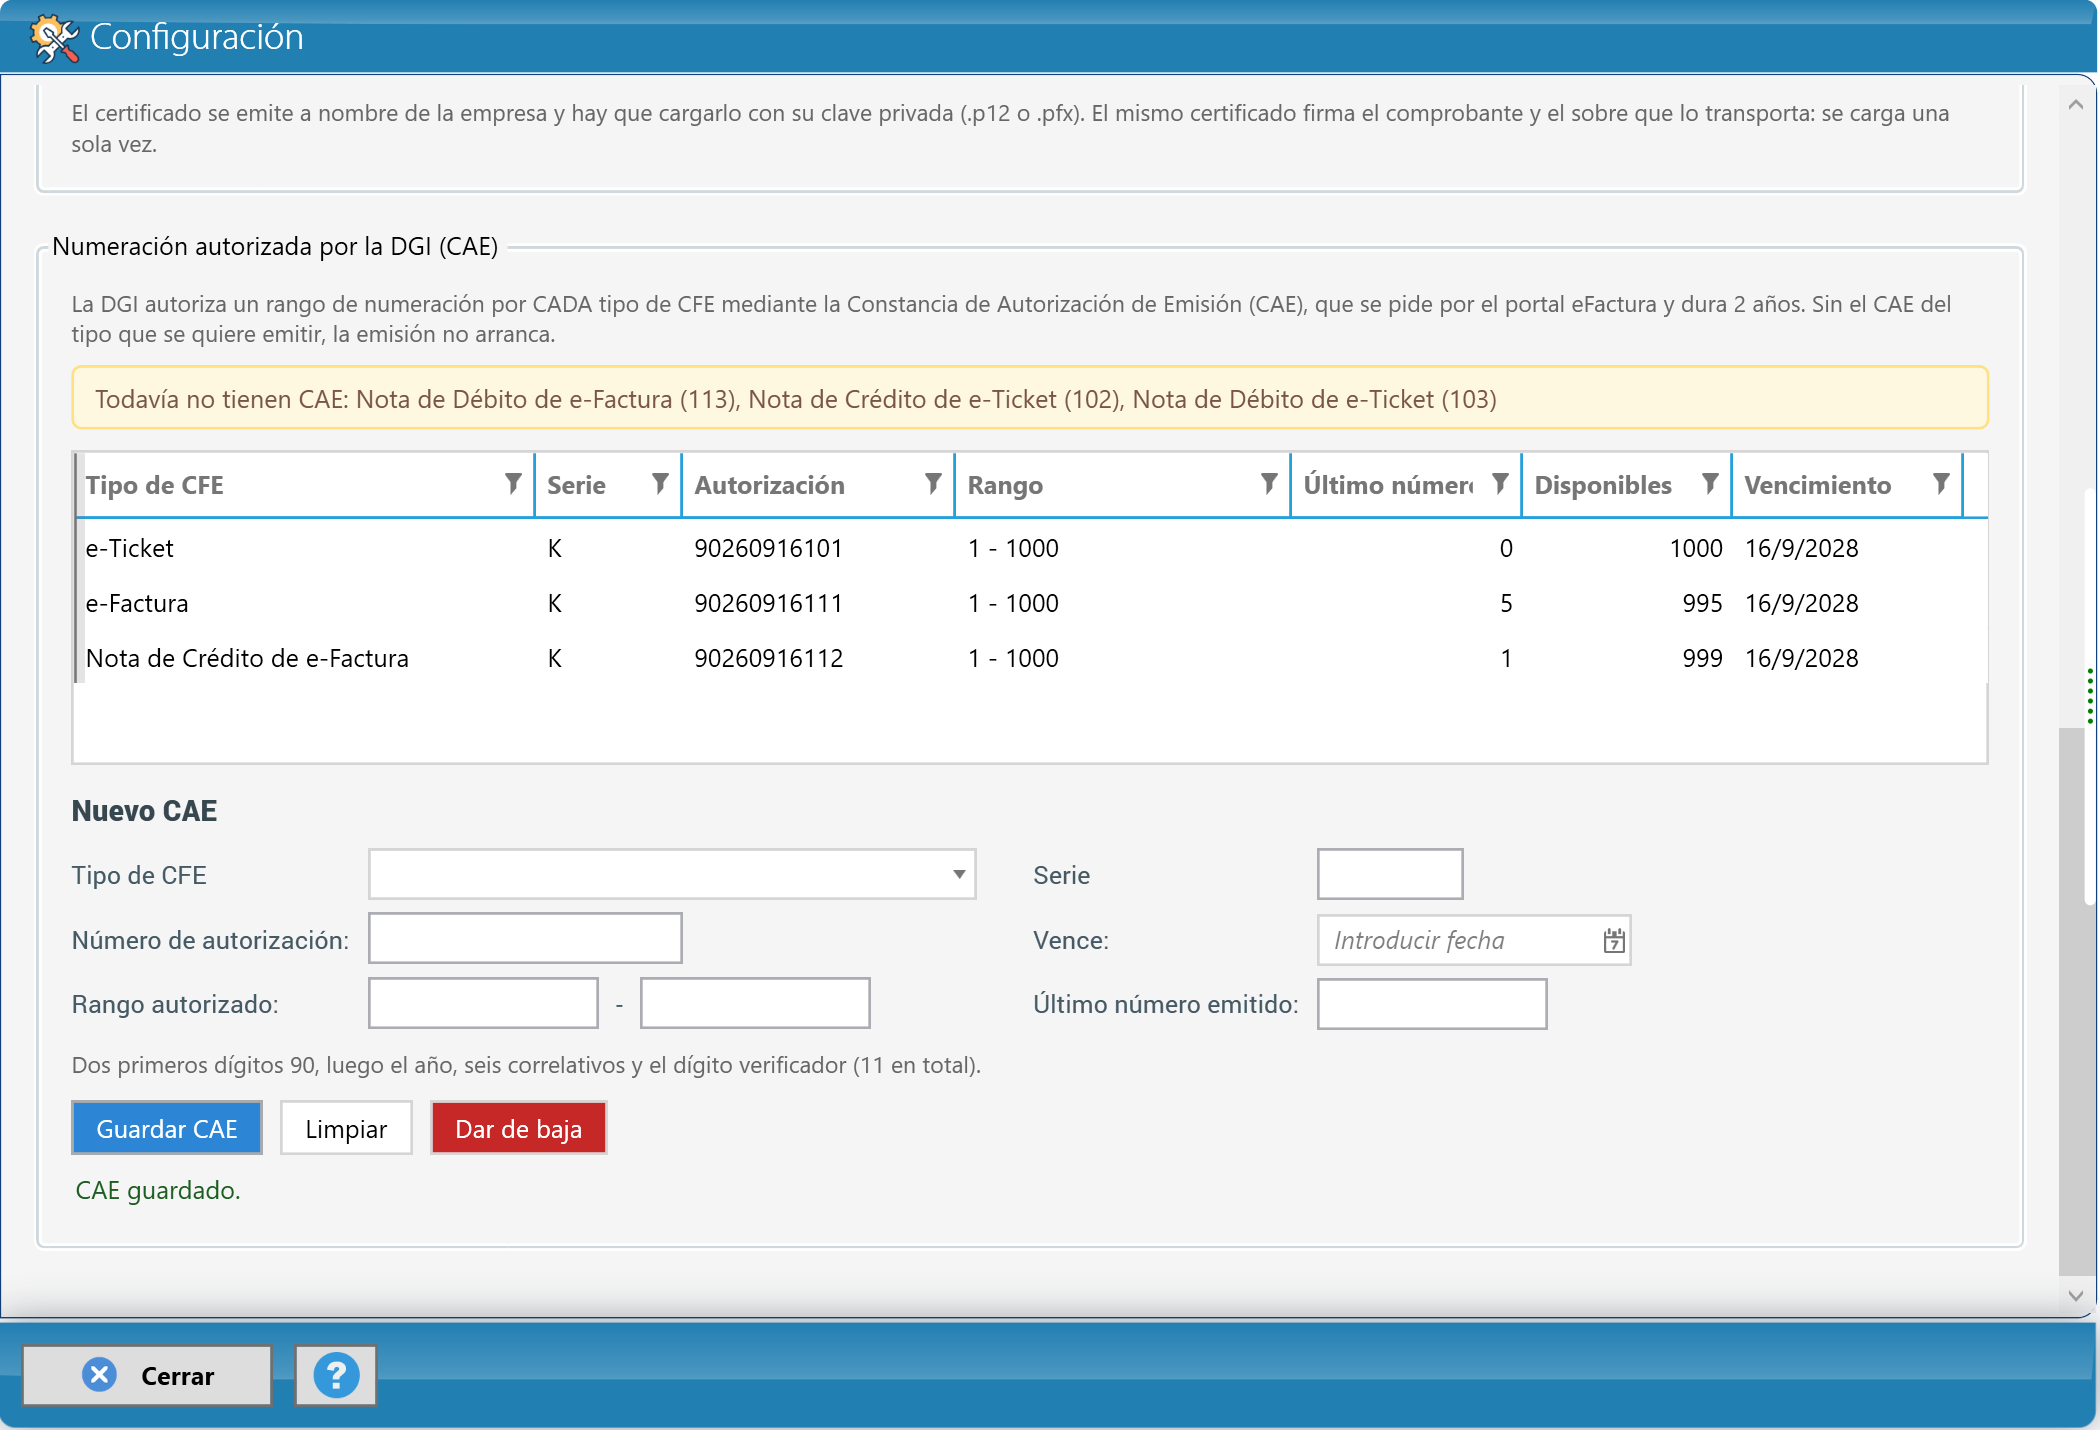This screenshot has width=2100, height=1430.
Task: Open the calendar picker in the Vence field
Action: coord(1614,941)
